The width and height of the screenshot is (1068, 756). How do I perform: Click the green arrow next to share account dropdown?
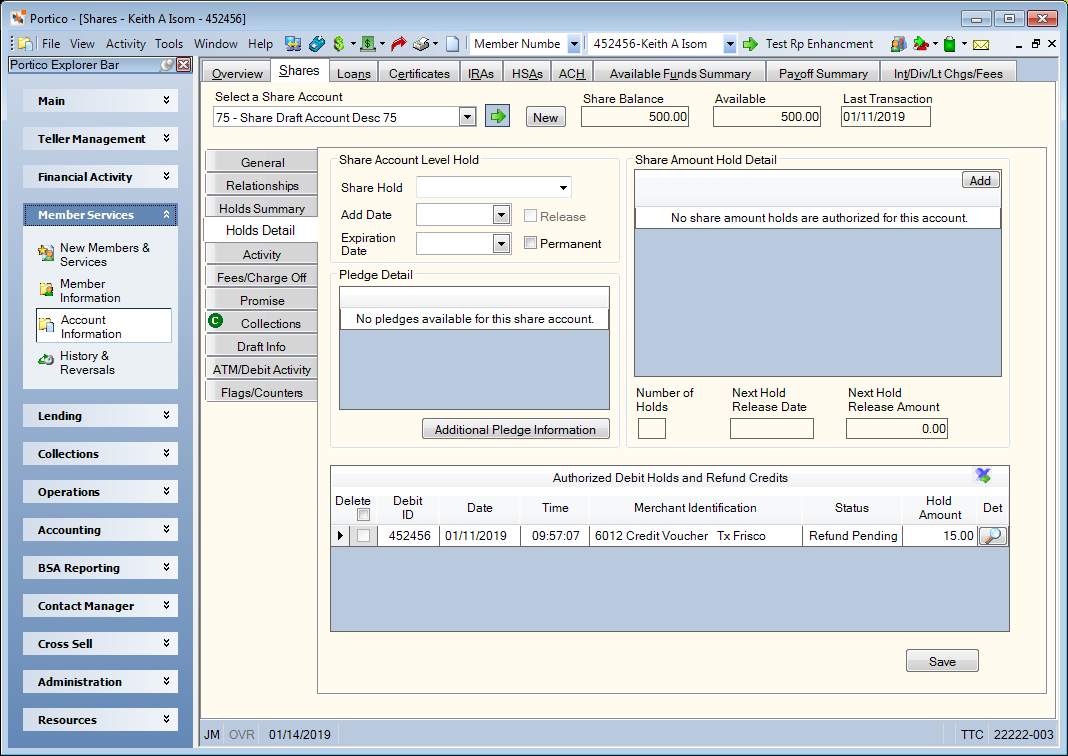point(498,116)
